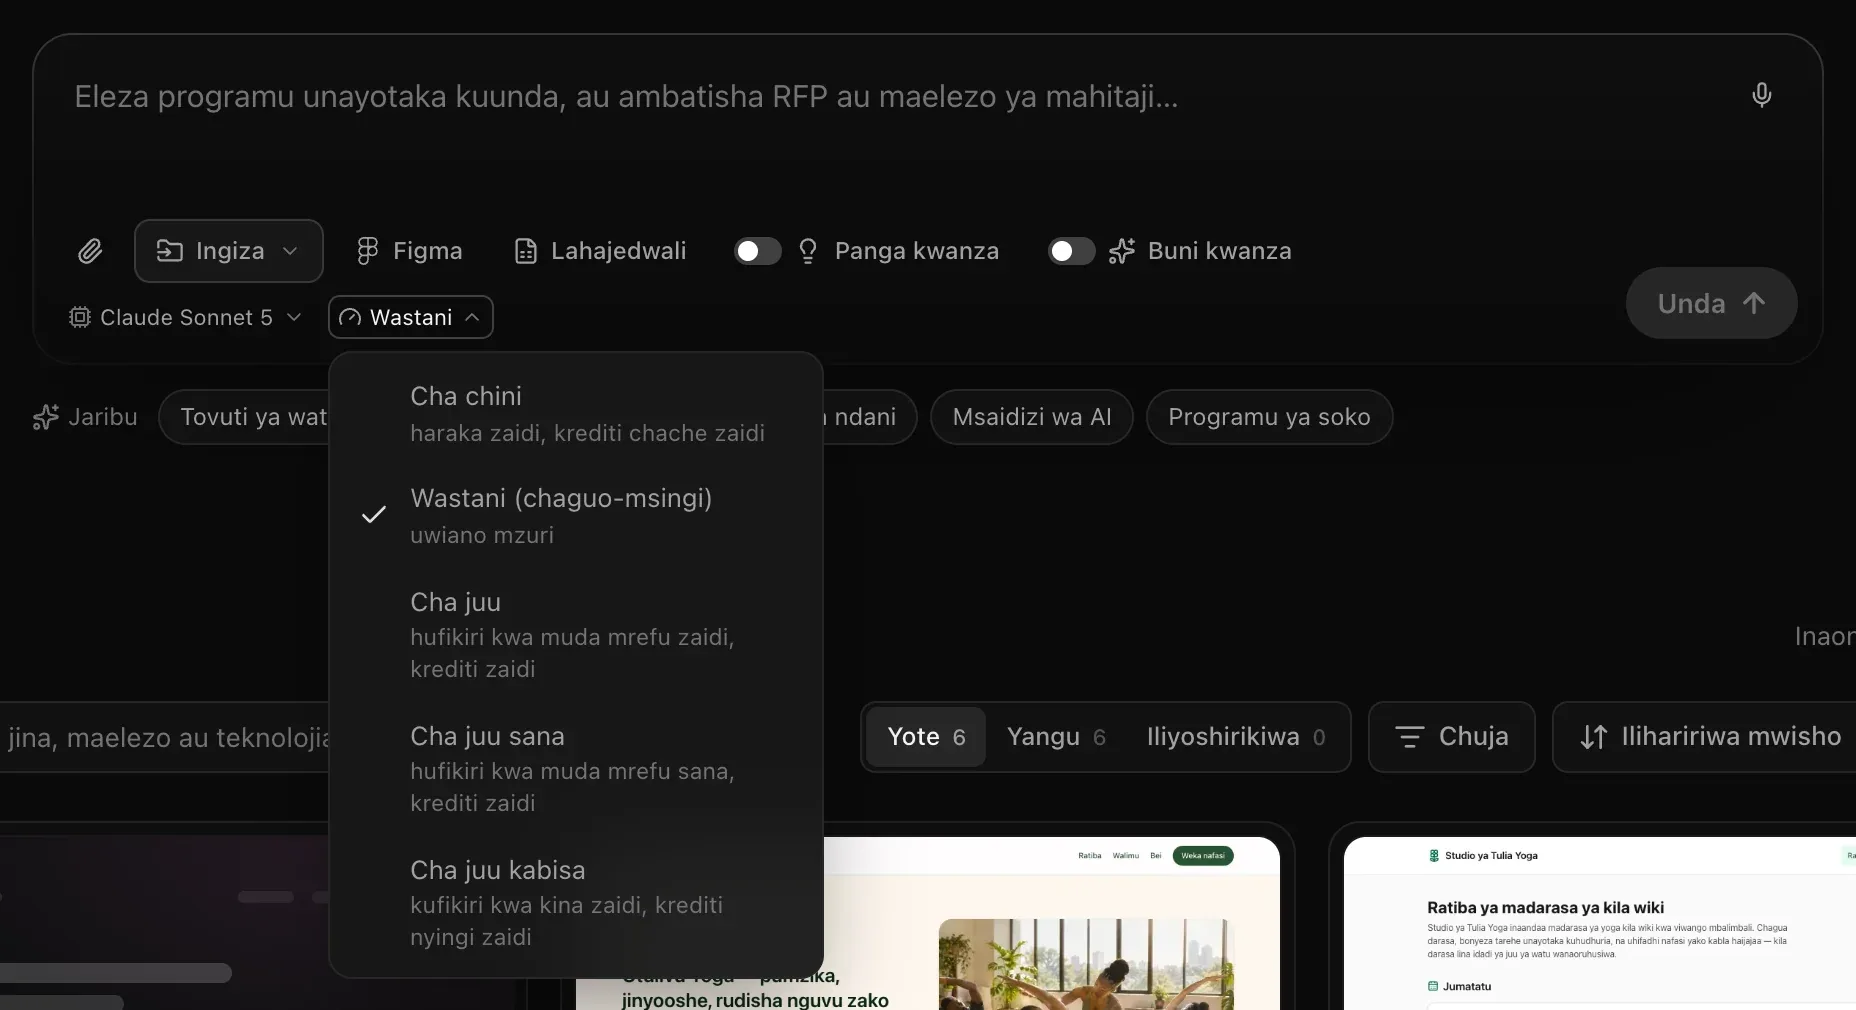Viewport: 1856px width, 1010px height.
Task: Click the Buni kwanza sparkle icon
Action: pos(1122,251)
